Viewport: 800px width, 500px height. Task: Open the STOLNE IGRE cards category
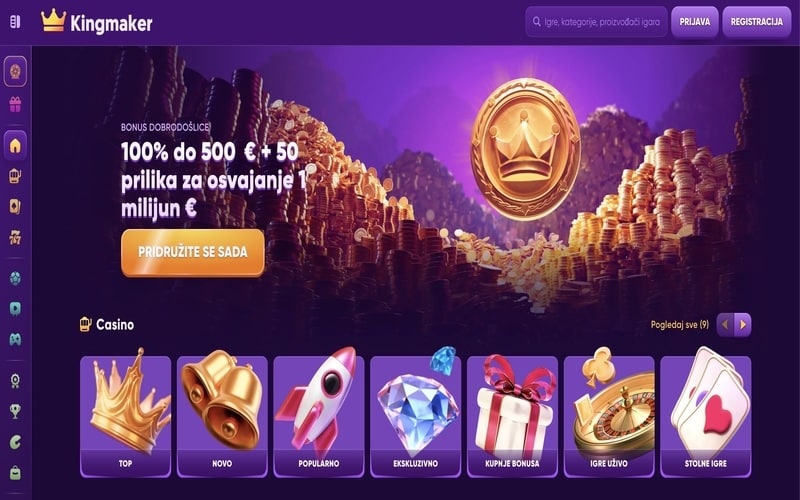[x=706, y=416]
